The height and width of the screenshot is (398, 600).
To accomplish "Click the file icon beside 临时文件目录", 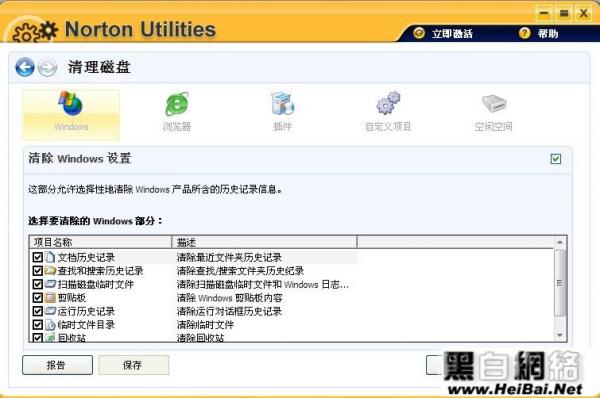I will 50,325.
